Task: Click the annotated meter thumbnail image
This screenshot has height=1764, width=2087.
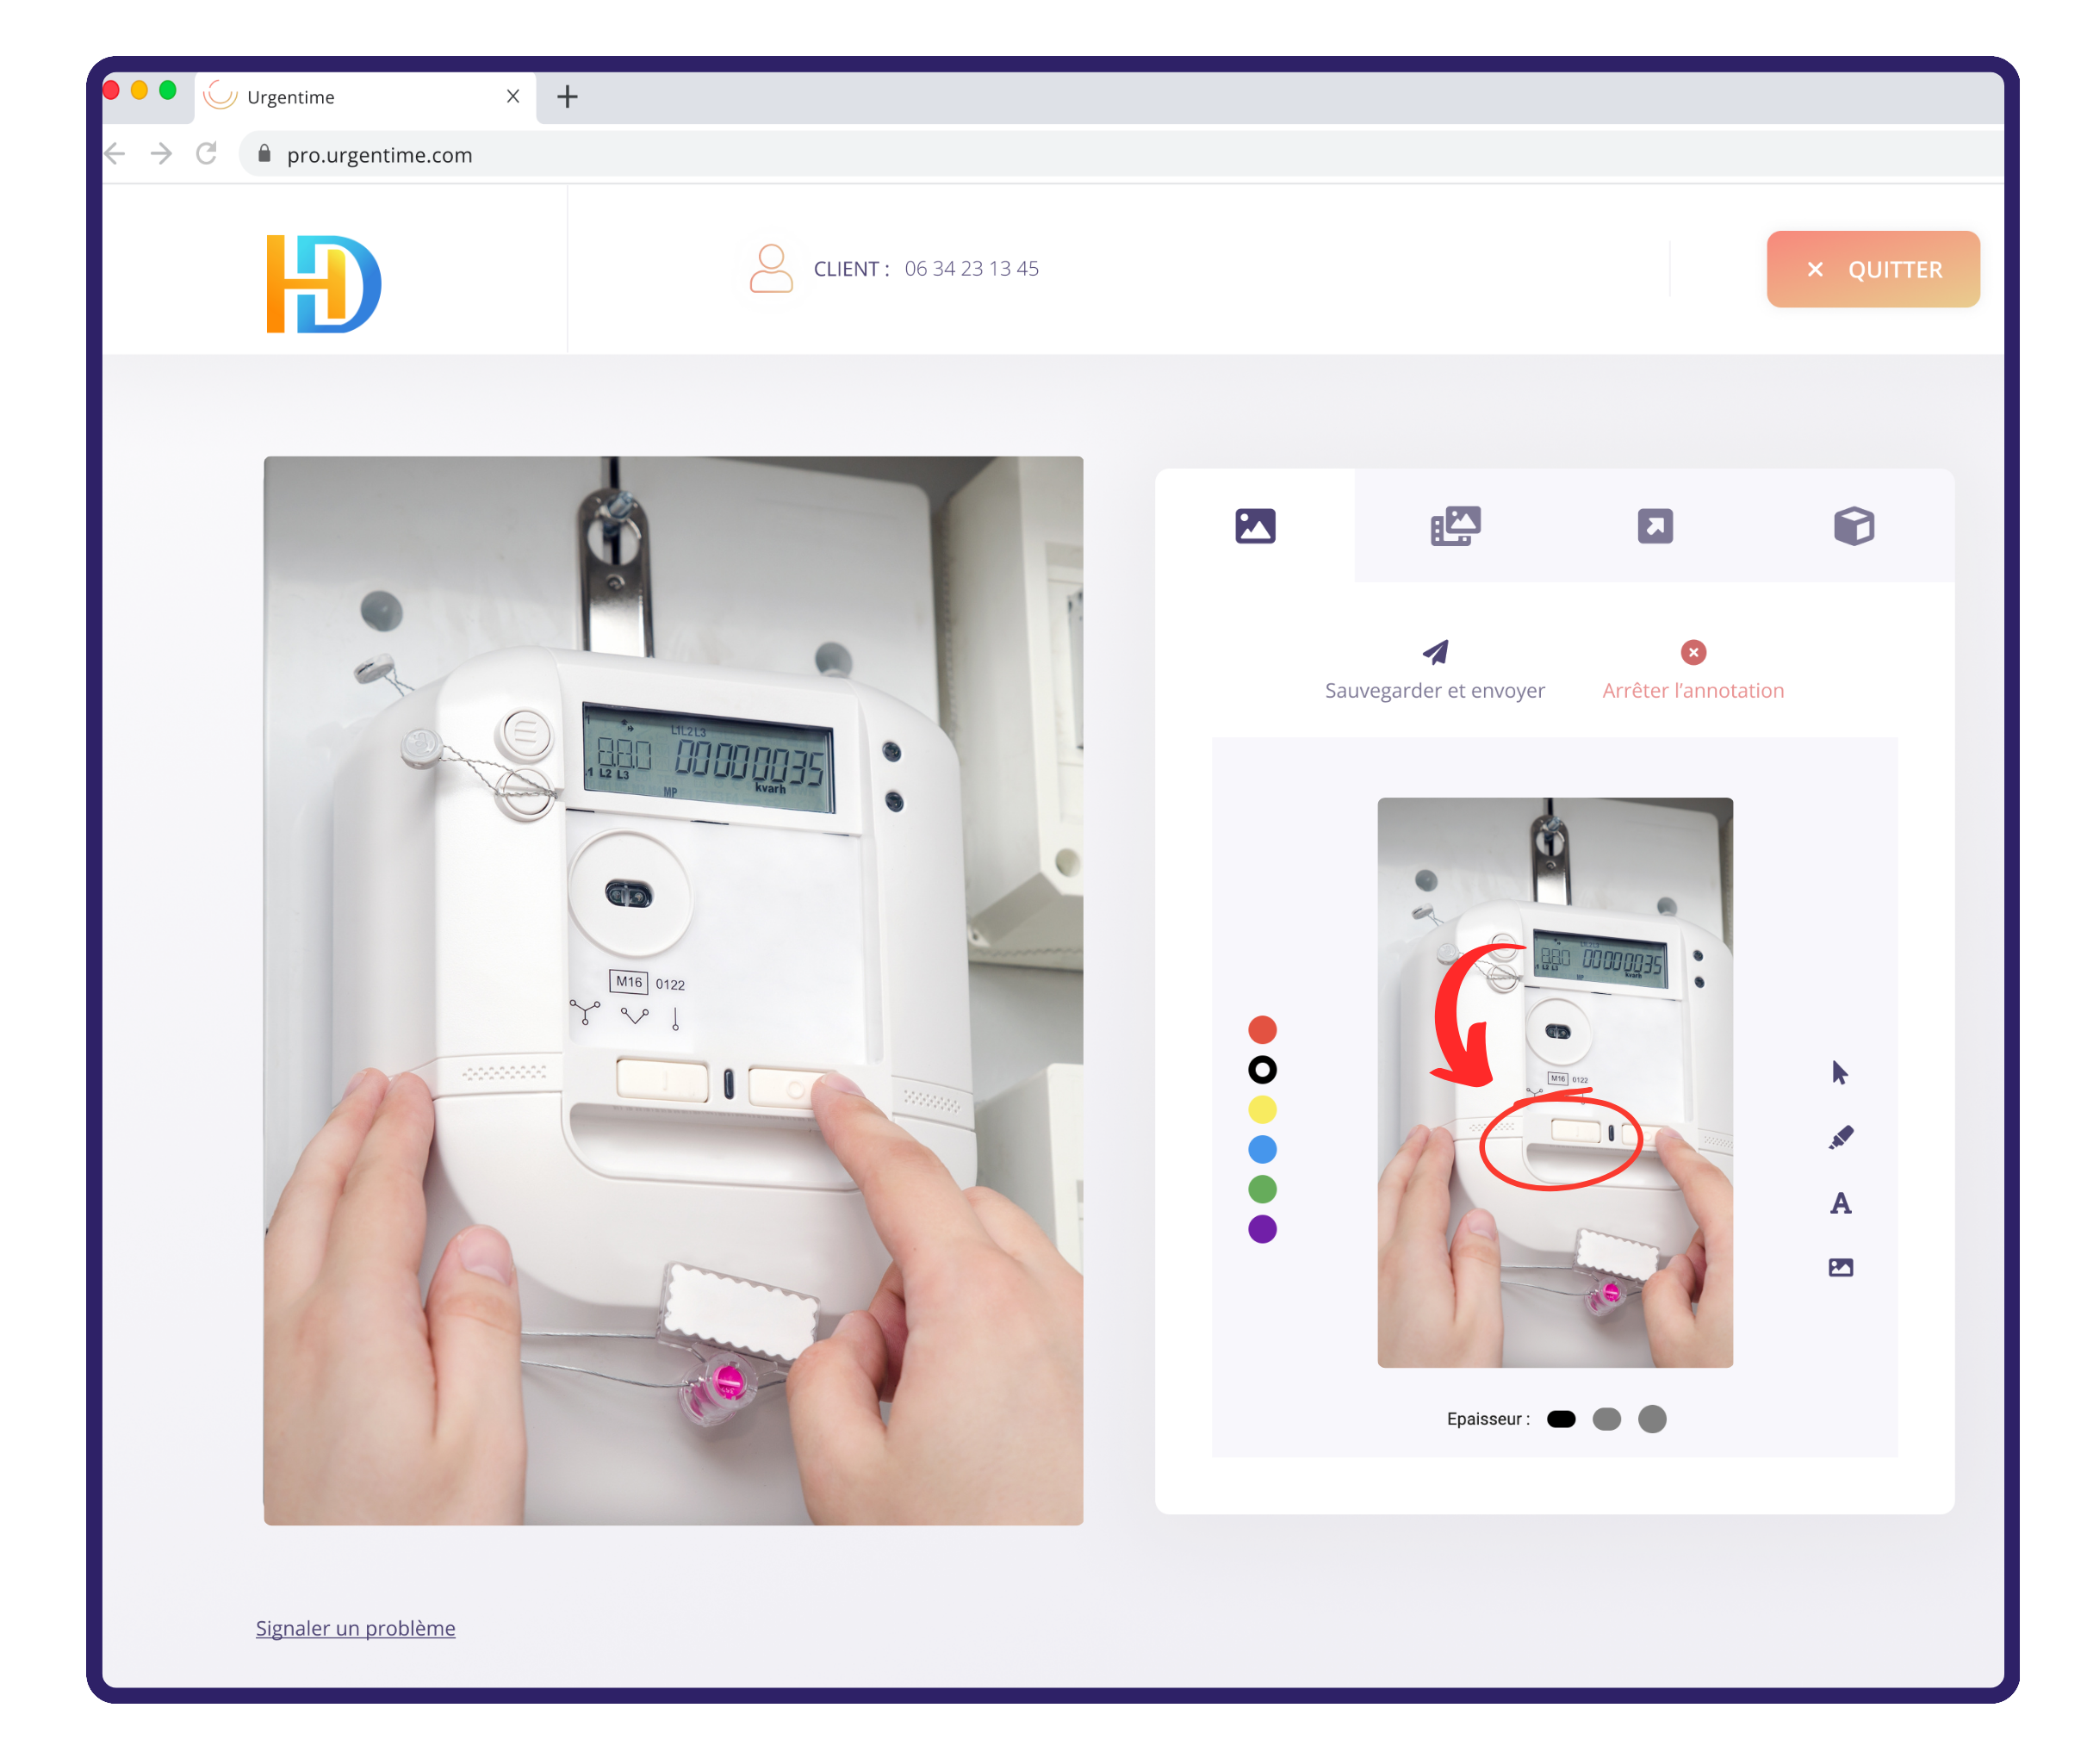Action: pos(1554,1082)
